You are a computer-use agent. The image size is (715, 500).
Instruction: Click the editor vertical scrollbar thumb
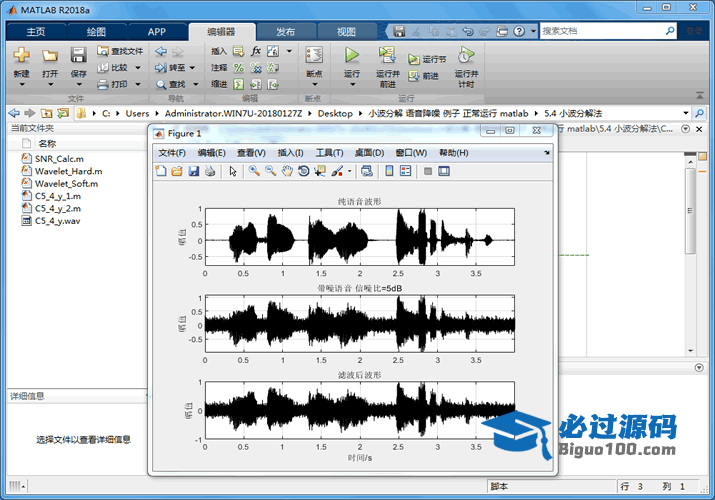pyautogui.click(x=691, y=211)
